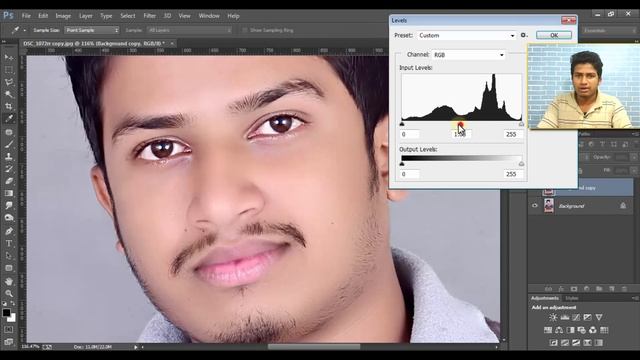Add a Black & White adjustment

tap(570, 330)
